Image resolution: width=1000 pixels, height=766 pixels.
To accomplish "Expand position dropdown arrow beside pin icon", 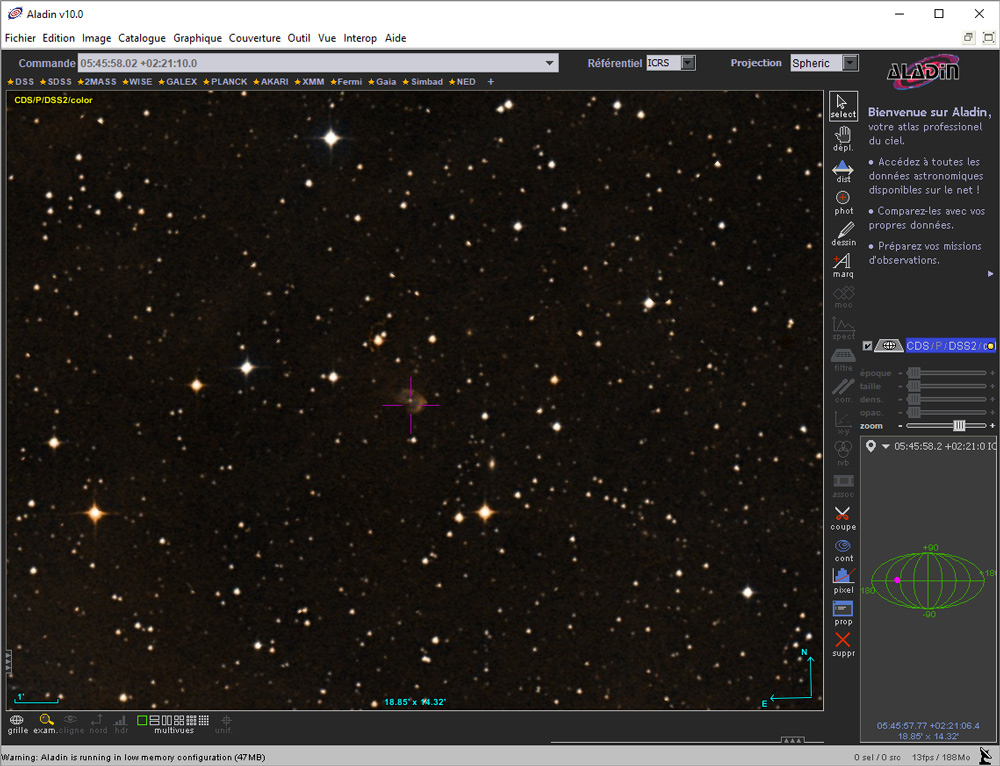I will 886,446.
